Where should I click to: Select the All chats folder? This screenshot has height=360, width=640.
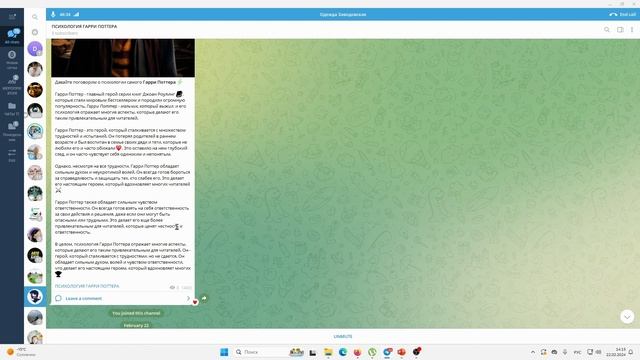[12, 36]
